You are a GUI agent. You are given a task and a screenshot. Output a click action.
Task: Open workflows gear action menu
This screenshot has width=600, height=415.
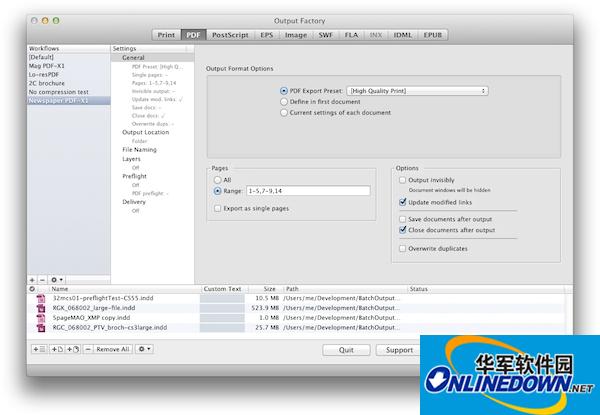pyautogui.click(x=57, y=280)
